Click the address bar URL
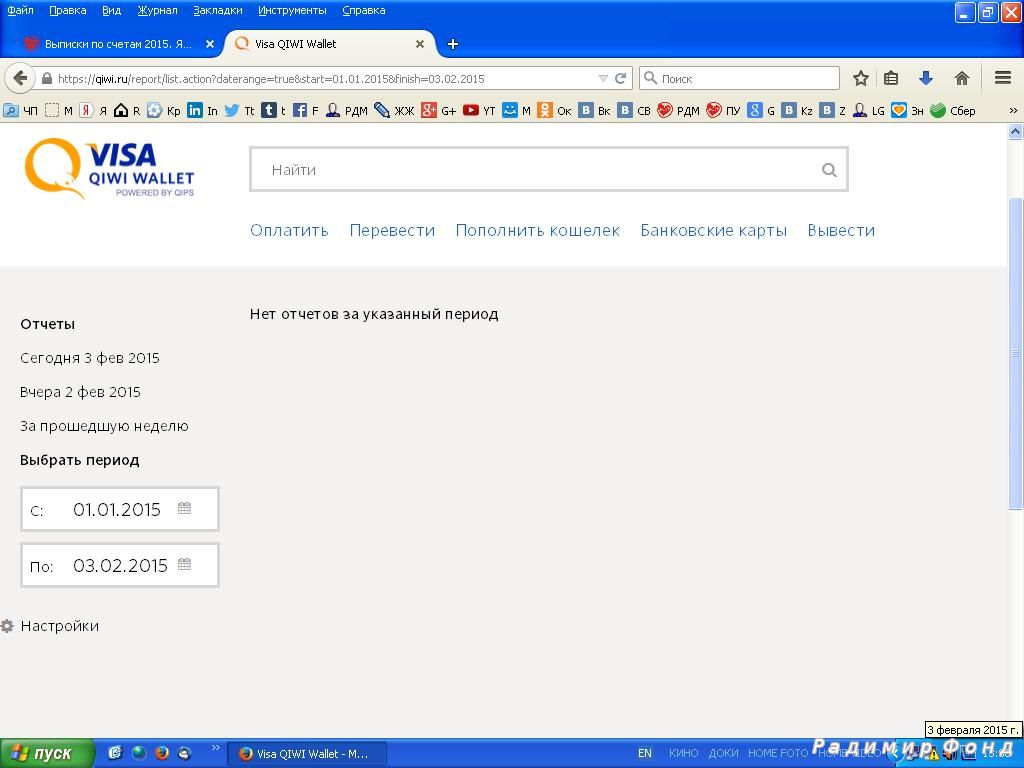Viewport: 1024px width, 768px height. pyautogui.click(x=270, y=79)
